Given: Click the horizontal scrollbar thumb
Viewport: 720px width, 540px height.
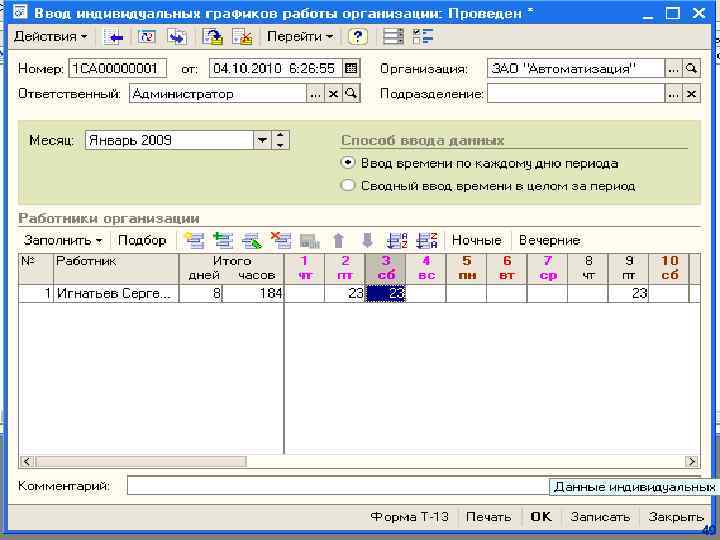Looking at the screenshot, I should [x=141, y=461].
